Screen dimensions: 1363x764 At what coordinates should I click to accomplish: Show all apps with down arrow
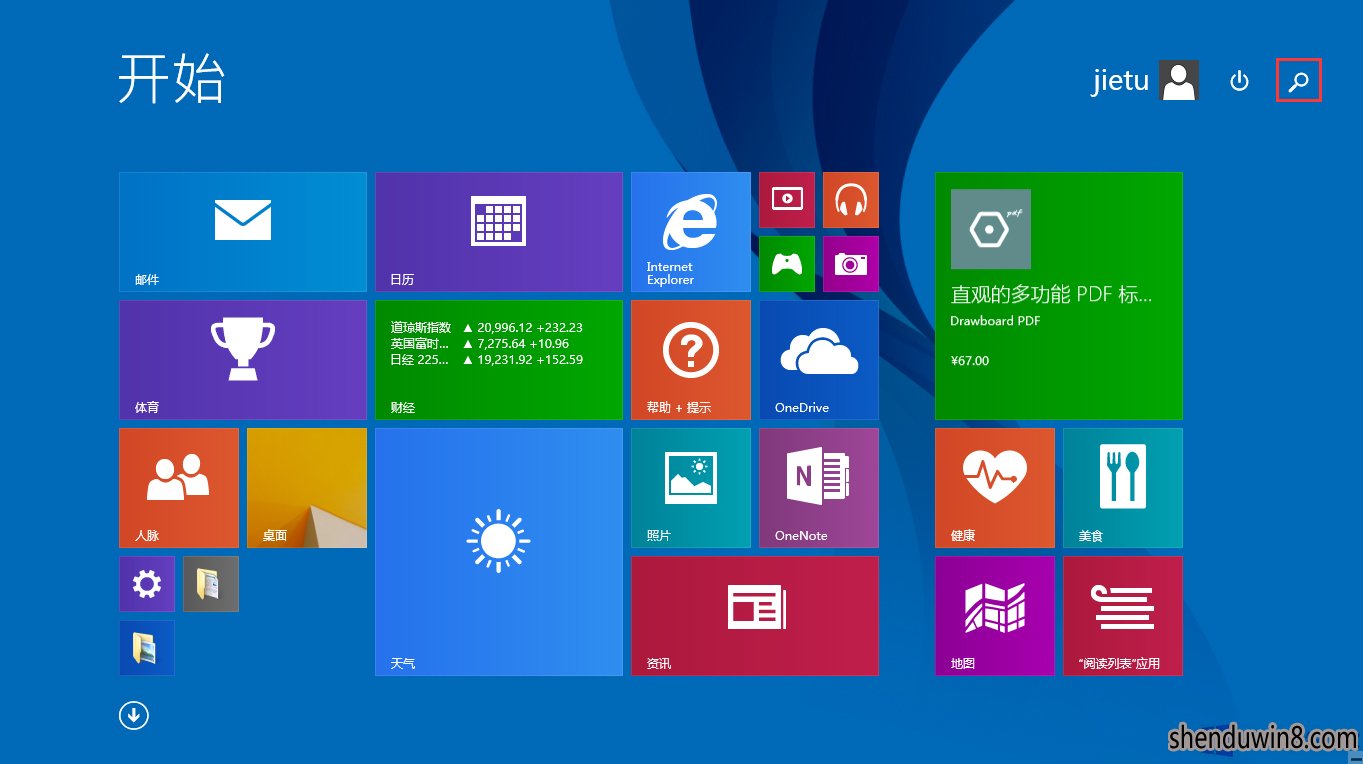(x=134, y=715)
